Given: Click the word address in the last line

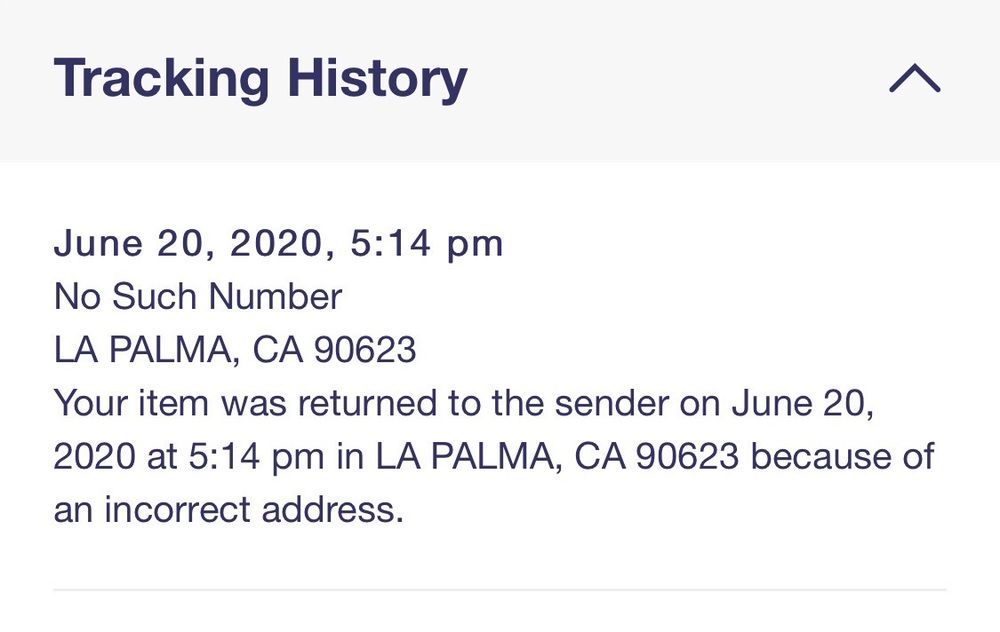Looking at the screenshot, I should (332, 510).
